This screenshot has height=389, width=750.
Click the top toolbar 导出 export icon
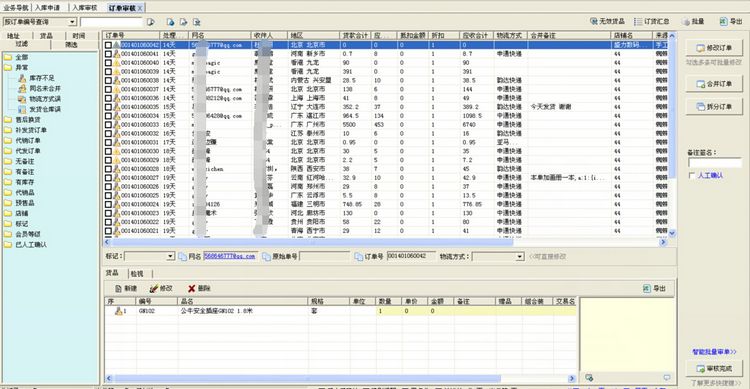723,22
